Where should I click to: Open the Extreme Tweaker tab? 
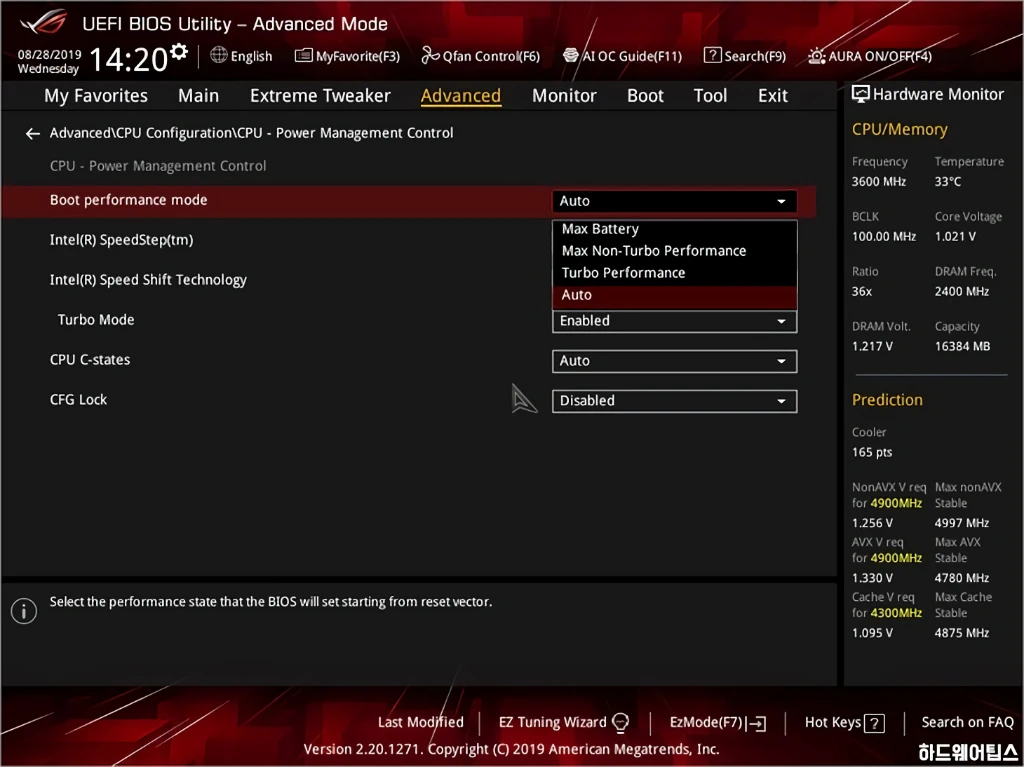(320, 95)
